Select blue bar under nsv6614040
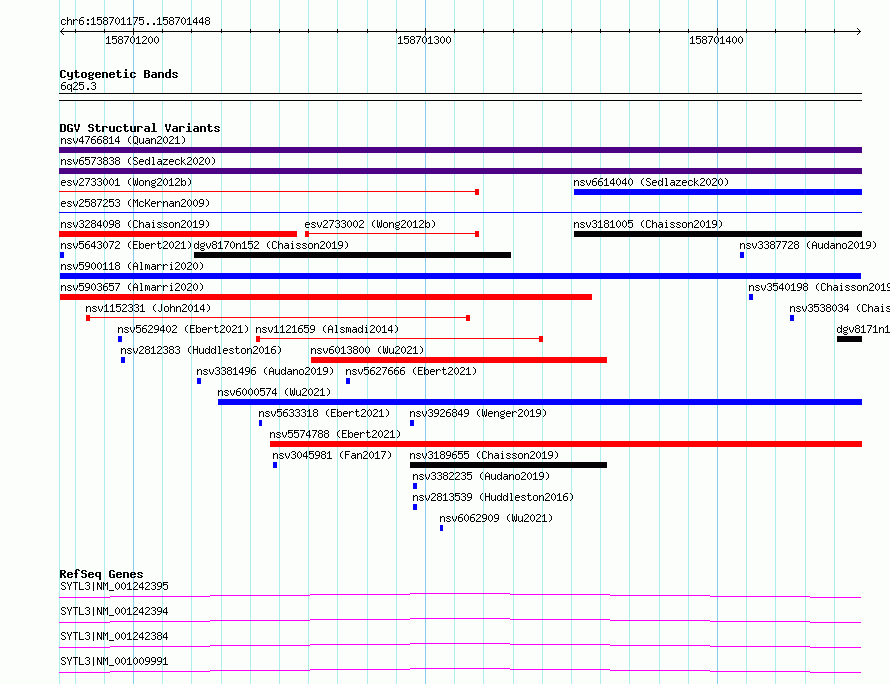 (718, 192)
